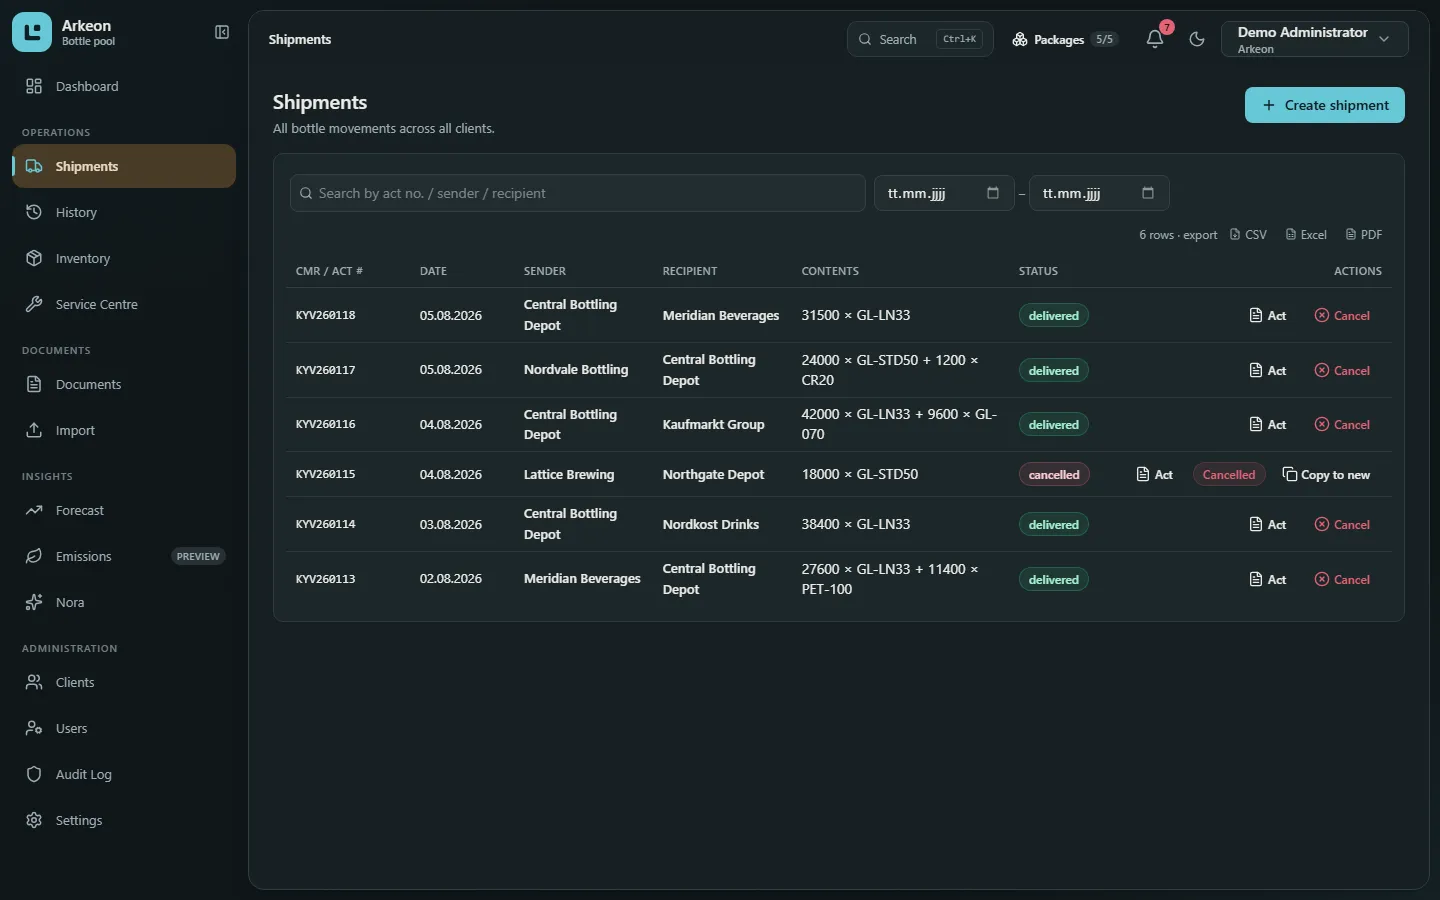Open Act for shipment KYV260118
Image resolution: width=1440 pixels, height=900 pixels.
(1267, 315)
